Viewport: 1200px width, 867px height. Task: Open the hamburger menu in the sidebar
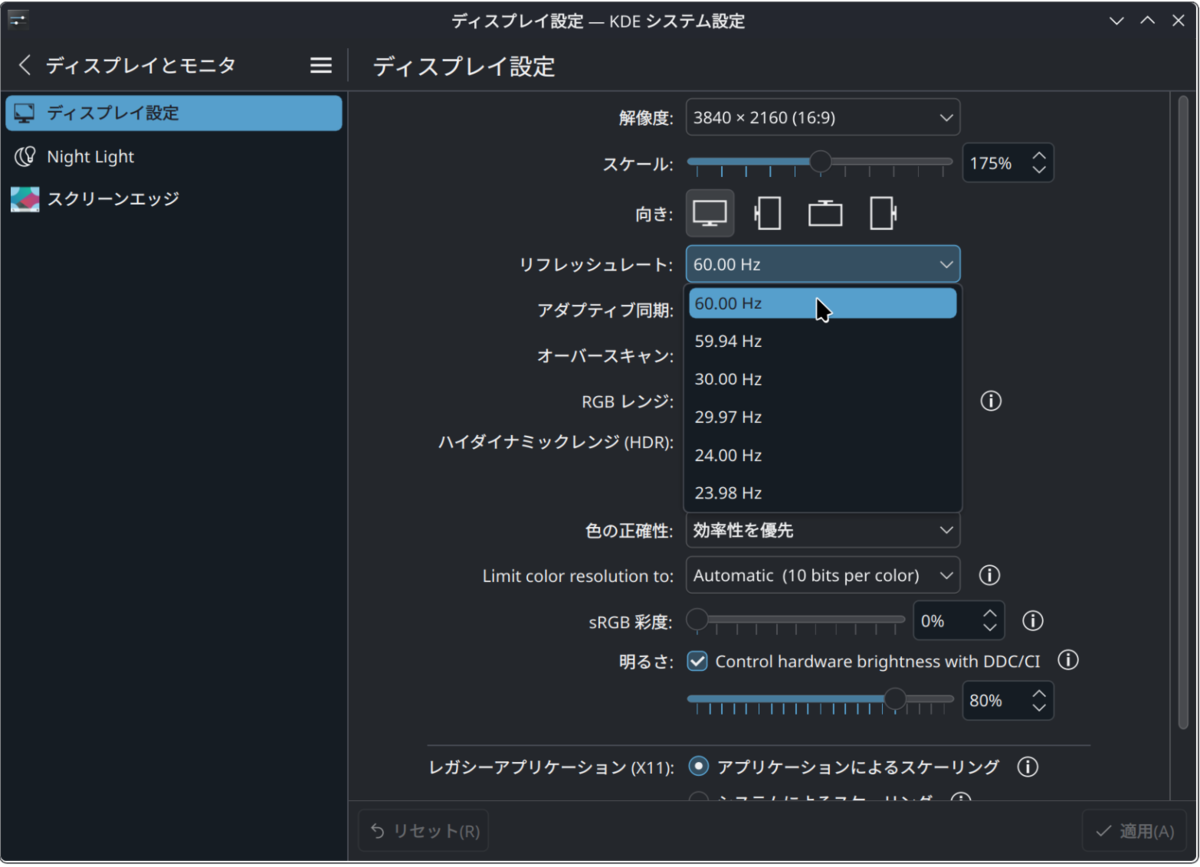pos(320,65)
